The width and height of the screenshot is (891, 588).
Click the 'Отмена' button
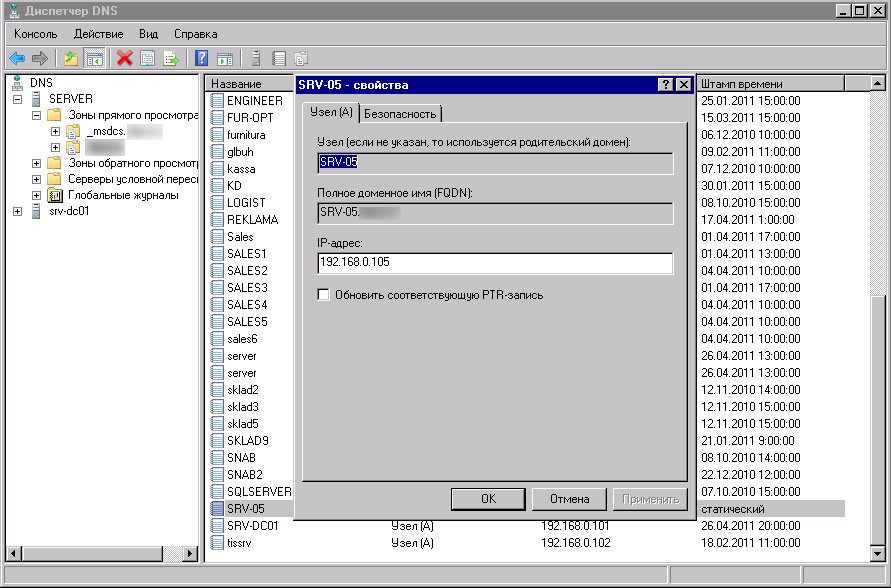(x=569, y=498)
